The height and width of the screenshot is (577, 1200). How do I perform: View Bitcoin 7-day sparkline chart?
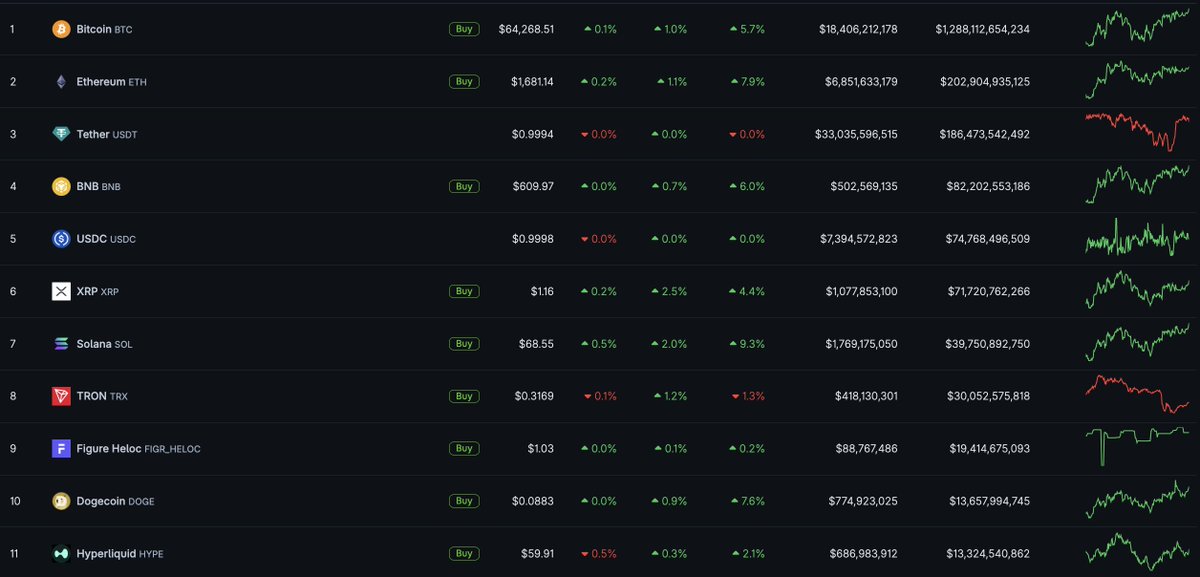[1138, 27]
